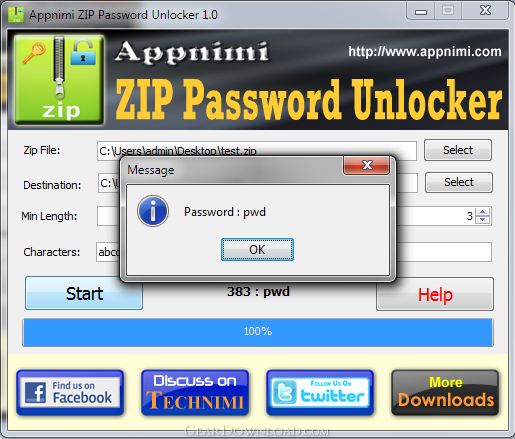This screenshot has width=515, height=439.
Task: Click the blue info icon in Message dialog
Action: [153, 211]
